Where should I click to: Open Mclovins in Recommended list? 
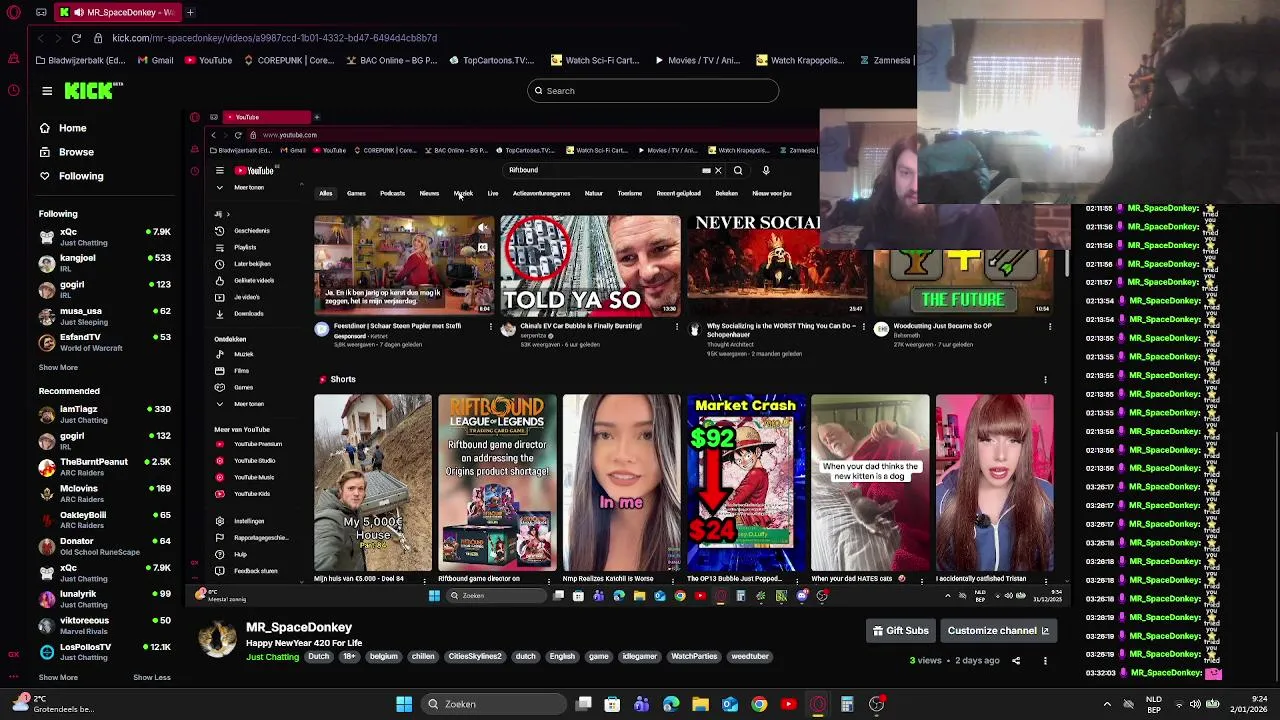click(x=105, y=493)
